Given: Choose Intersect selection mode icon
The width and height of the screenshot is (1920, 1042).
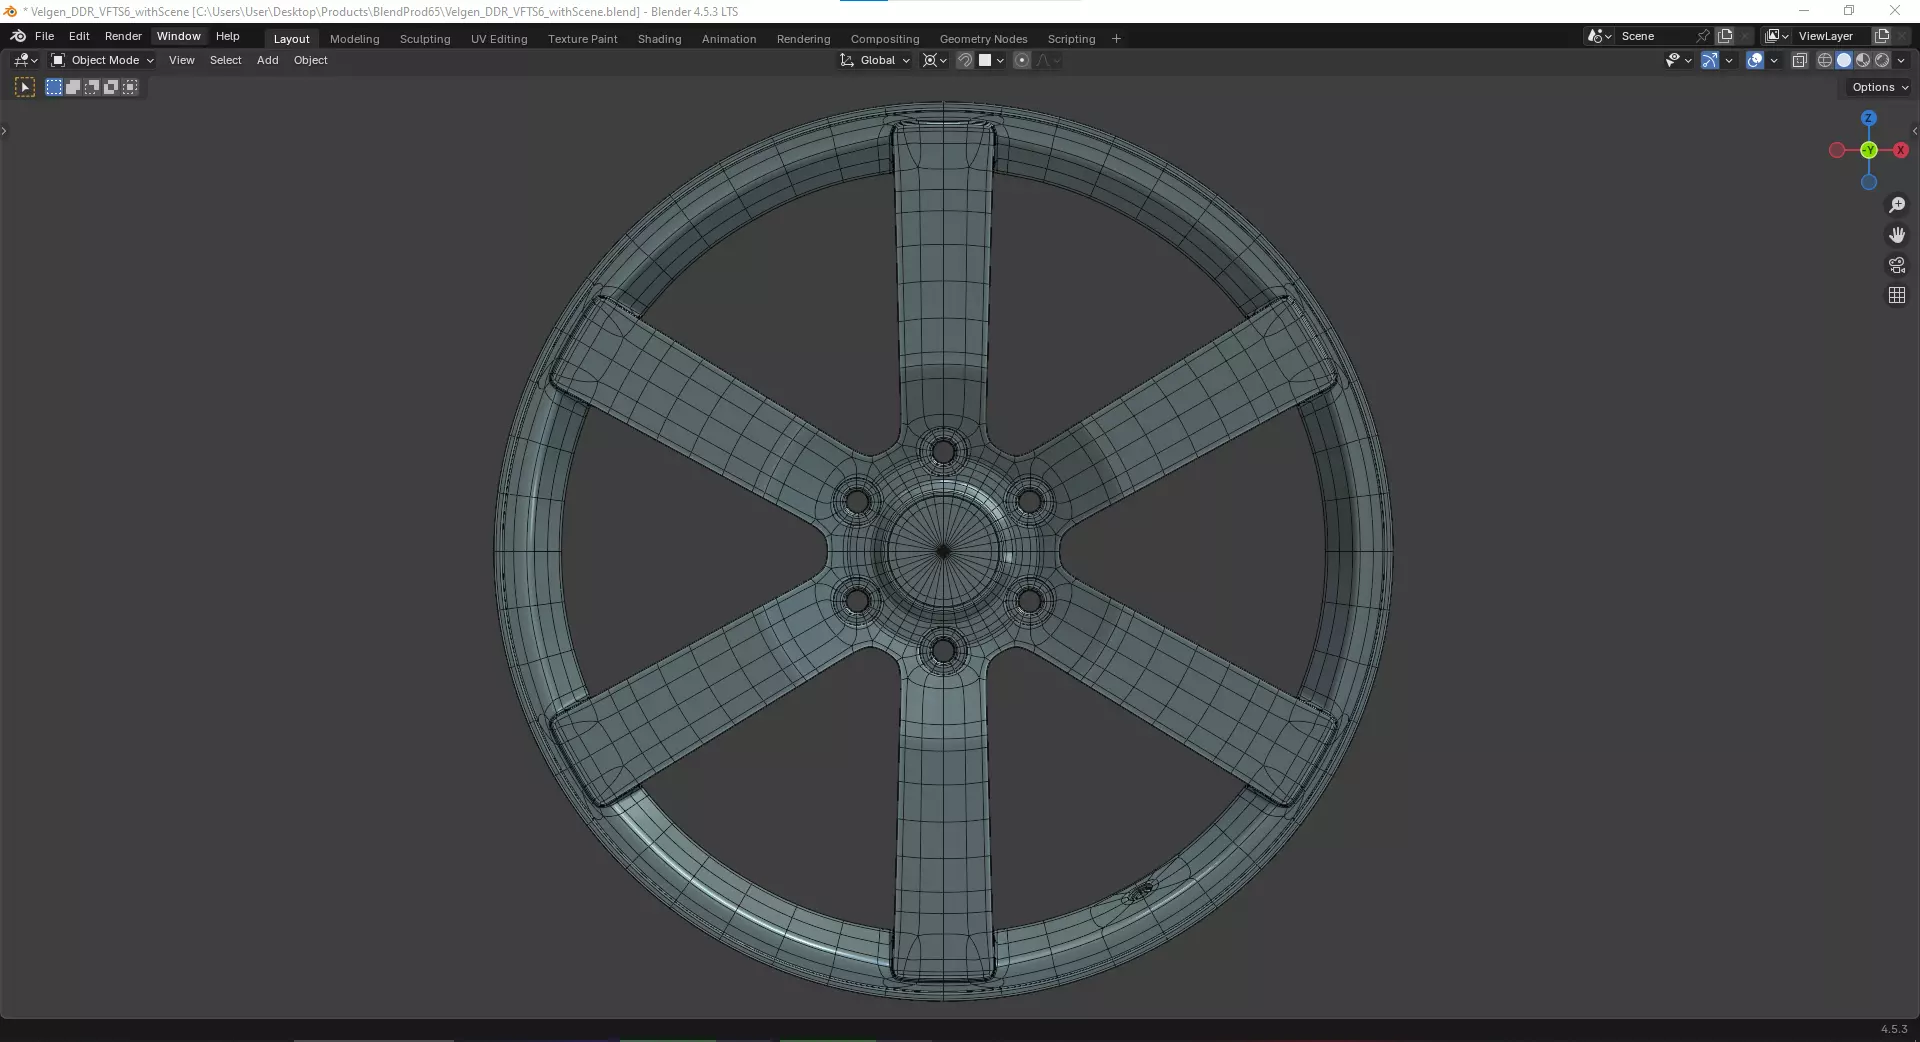Looking at the screenshot, I should (x=130, y=87).
